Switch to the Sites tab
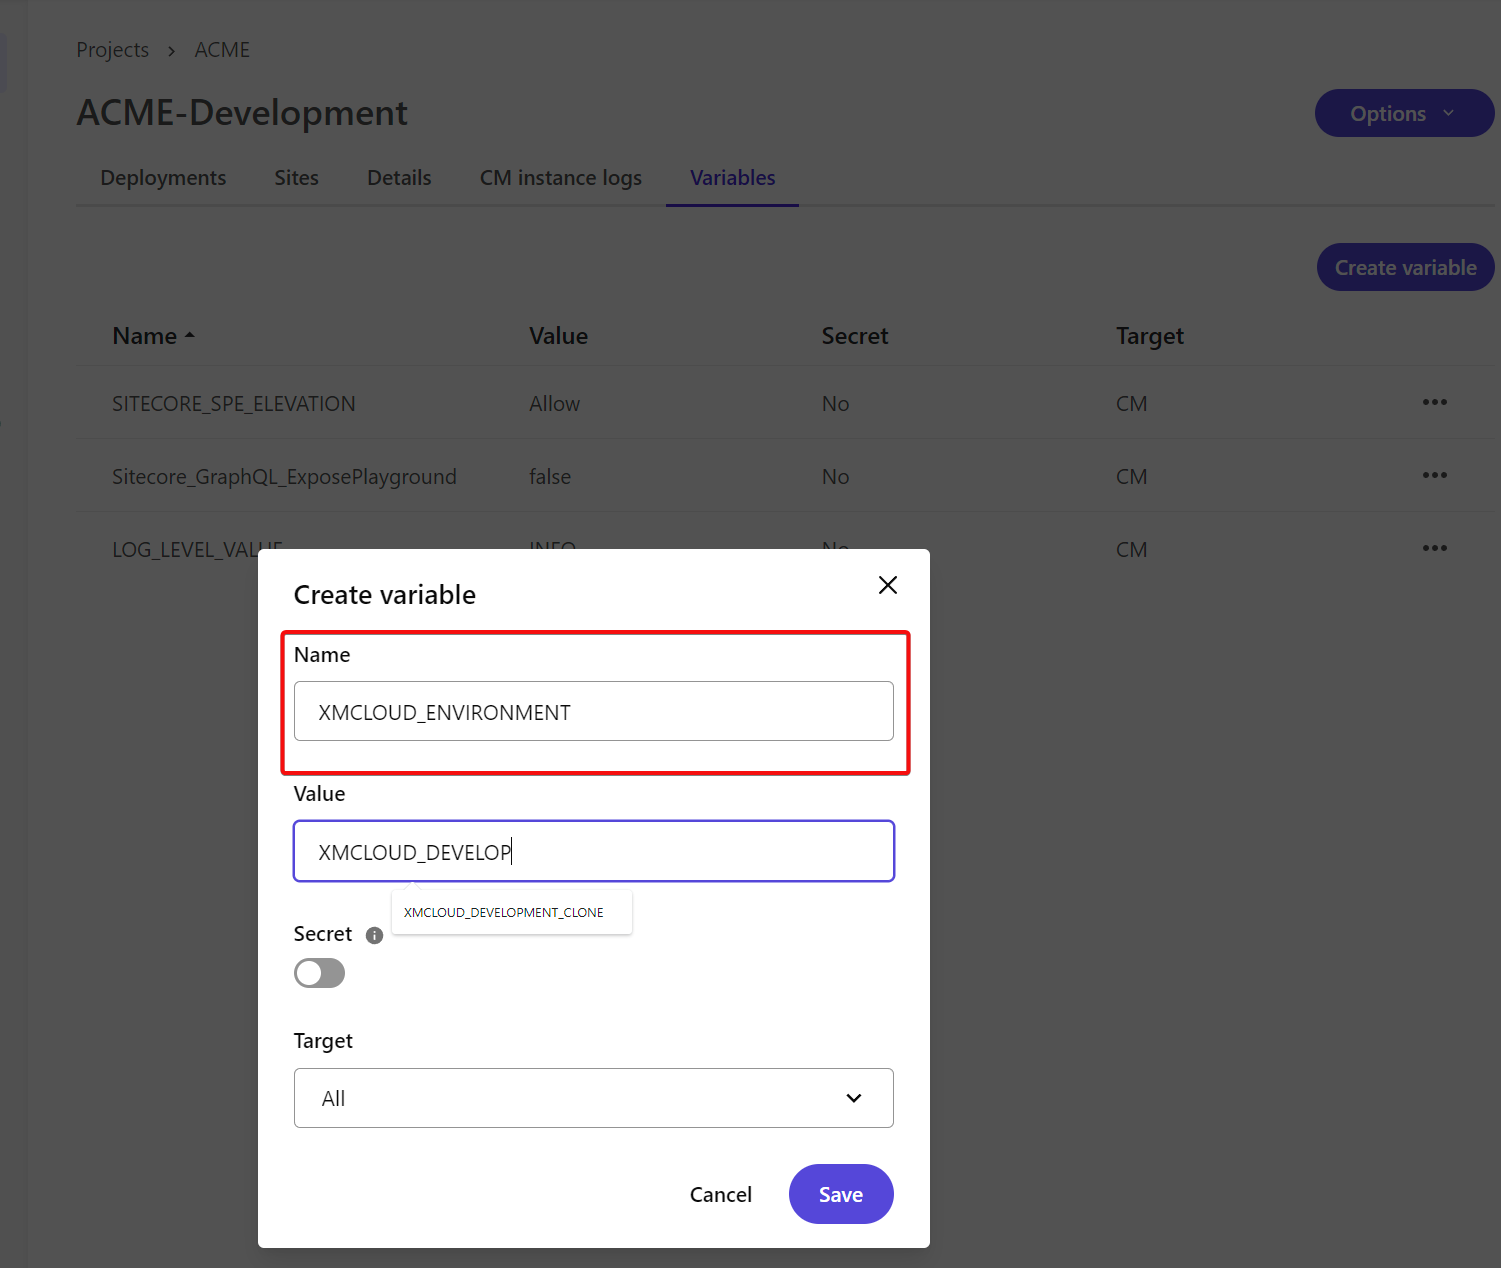This screenshot has height=1268, width=1501. pyautogui.click(x=296, y=178)
